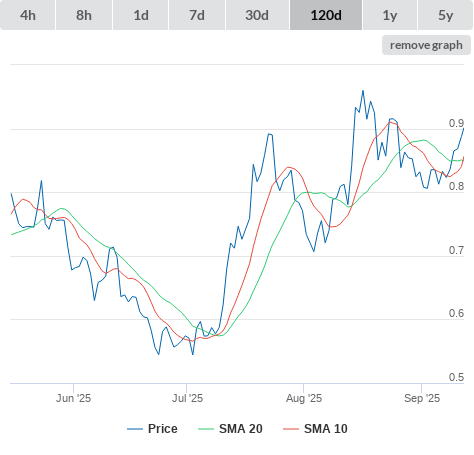This screenshot has height=455, width=474.
Task: Toggle the SMA 20 legend label
Action: pyautogui.click(x=241, y=429)
